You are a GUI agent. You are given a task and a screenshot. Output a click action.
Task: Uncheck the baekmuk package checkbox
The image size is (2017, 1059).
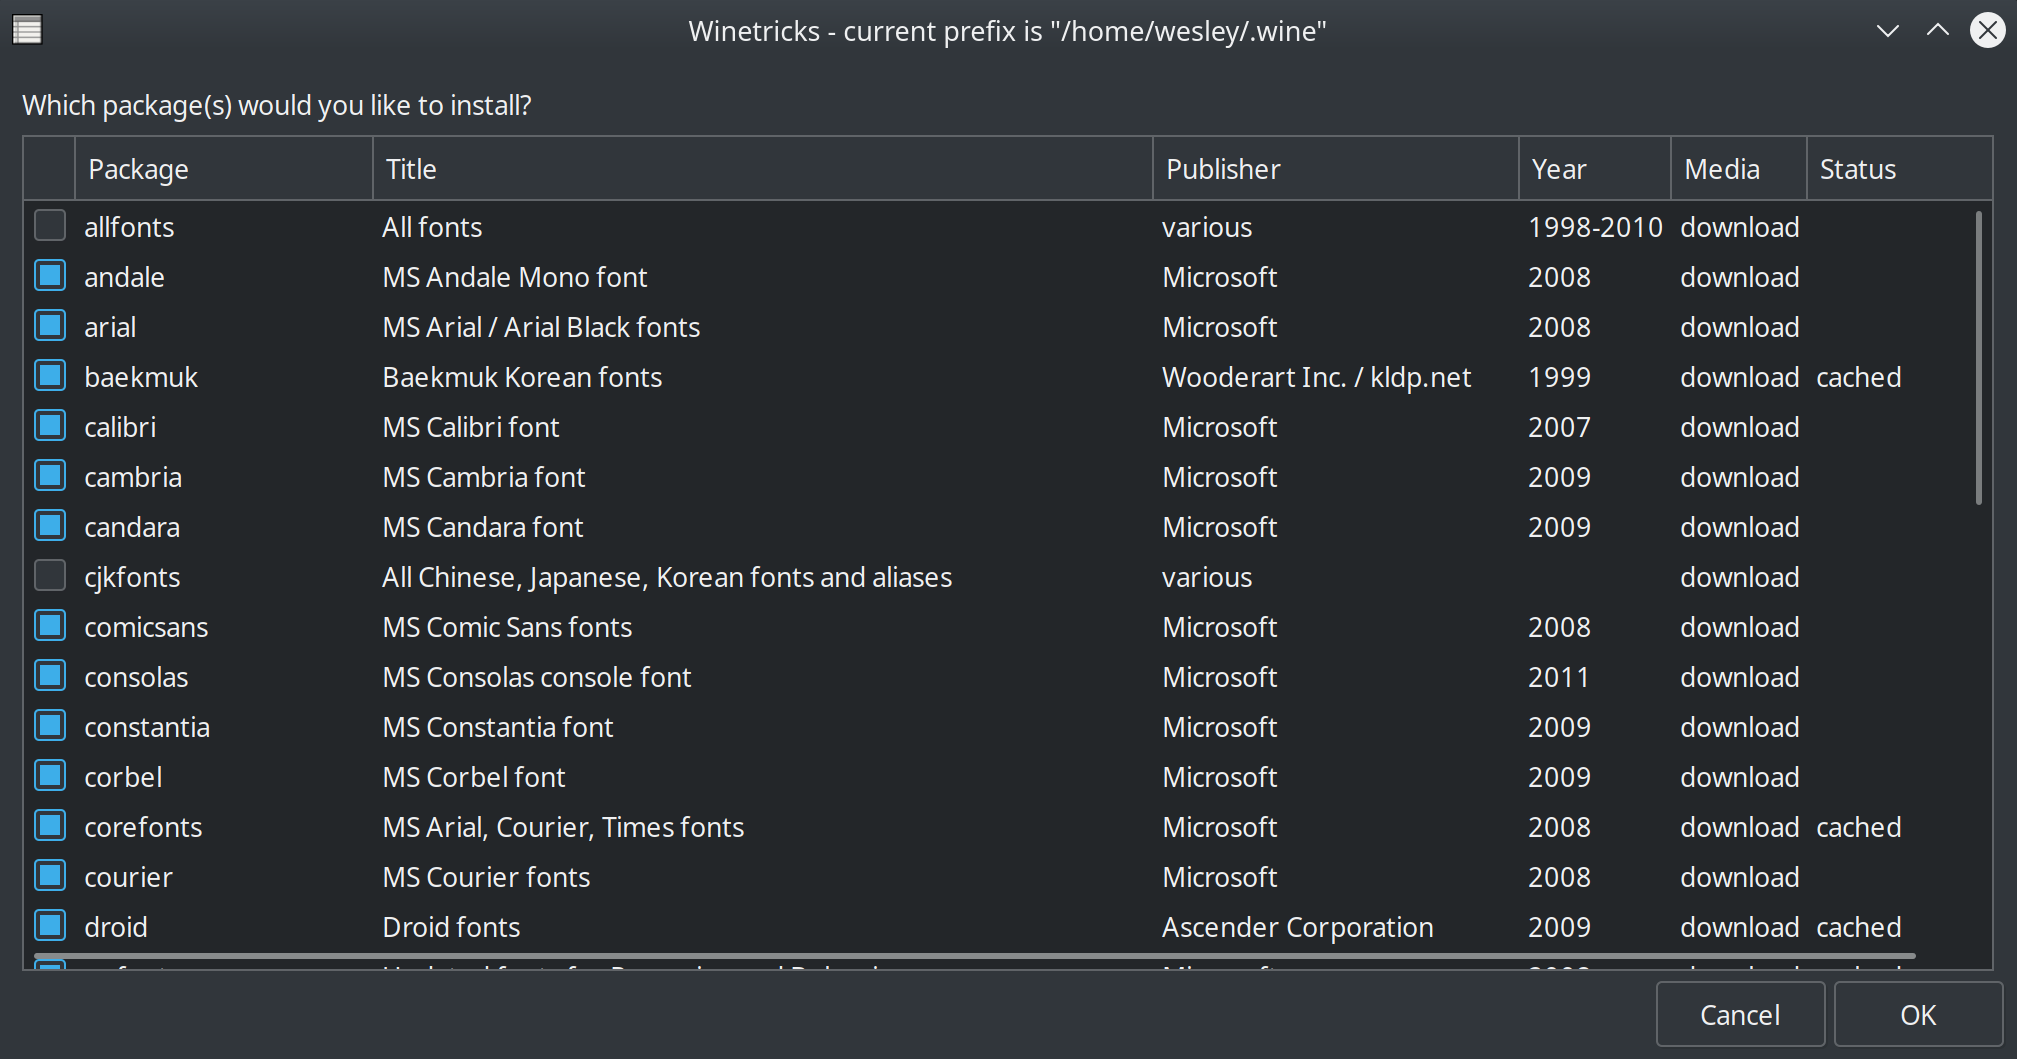click(50, 376)
